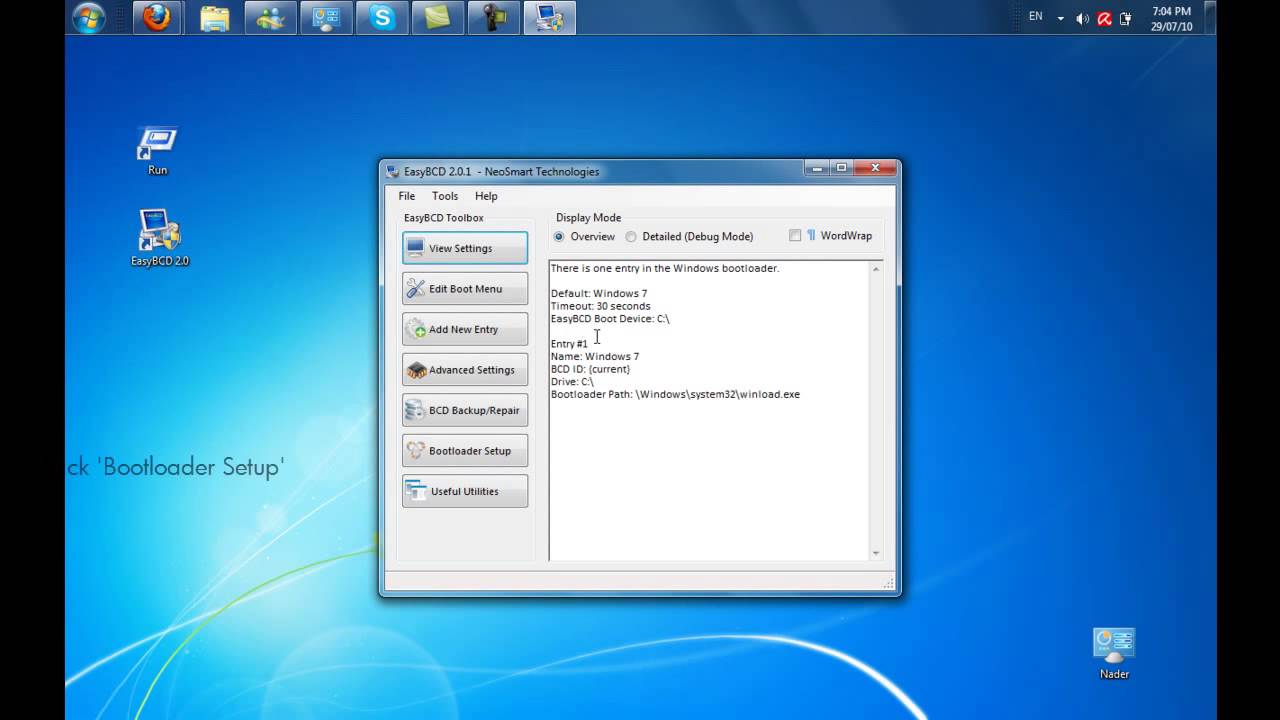Click the volume speaker tray icon
Screen dimensions: 1280x720
tap(1082, 18)
